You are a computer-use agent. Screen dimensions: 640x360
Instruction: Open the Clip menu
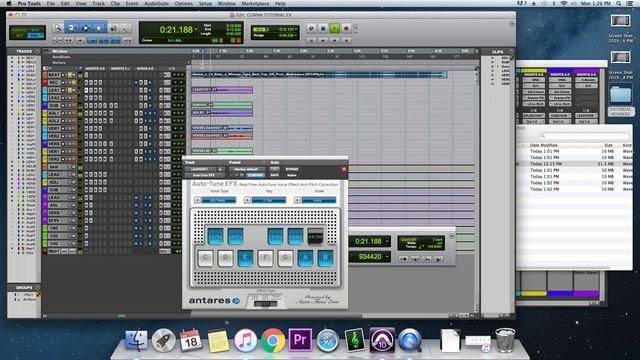[115, 3]
